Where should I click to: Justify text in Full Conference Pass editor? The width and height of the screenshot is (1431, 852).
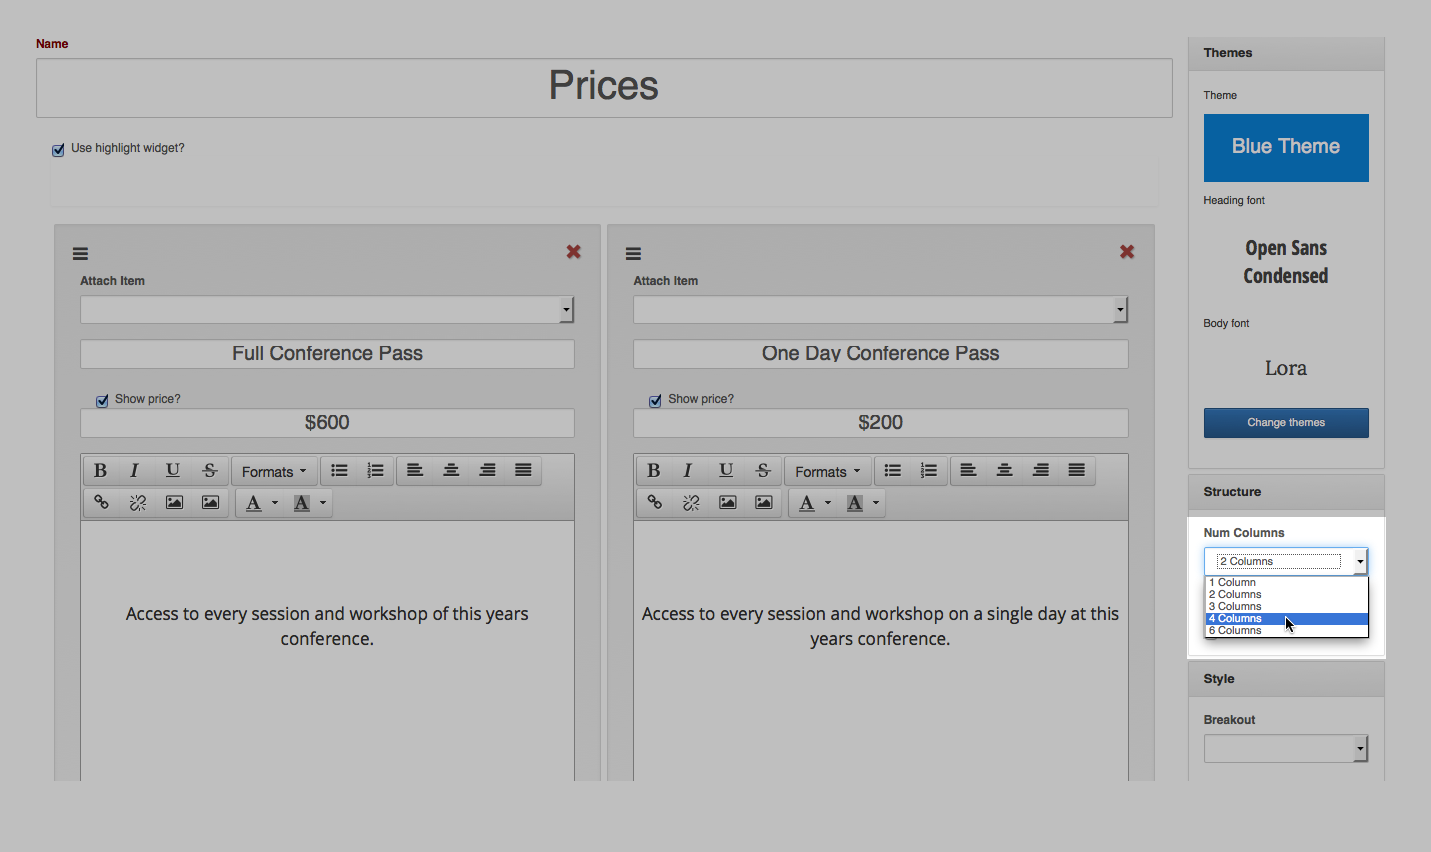pos(523,471)
